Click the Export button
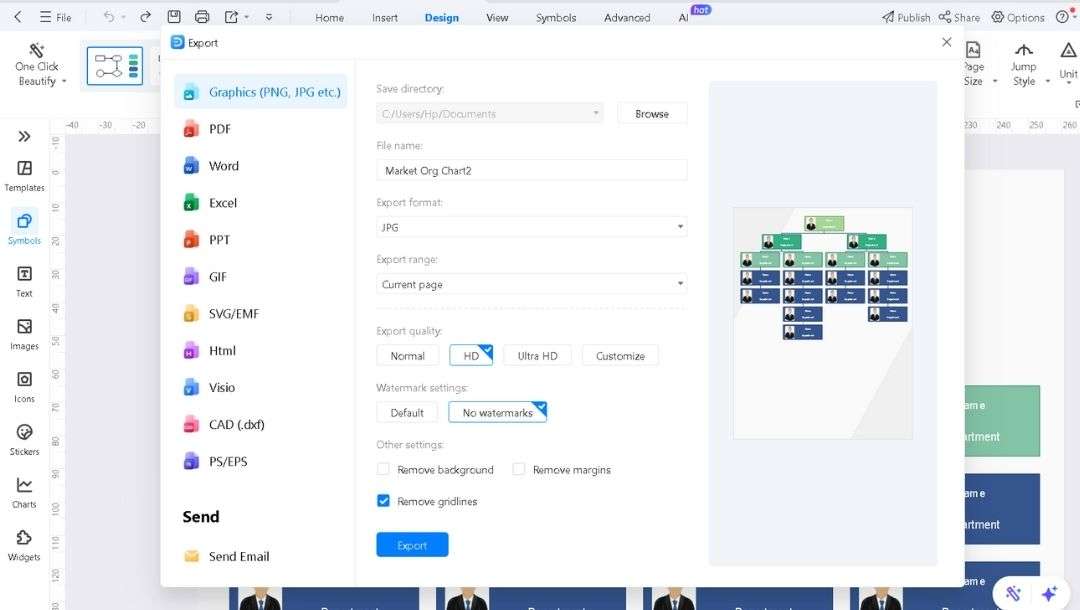 pyautogui.click(x=412, y=544)
